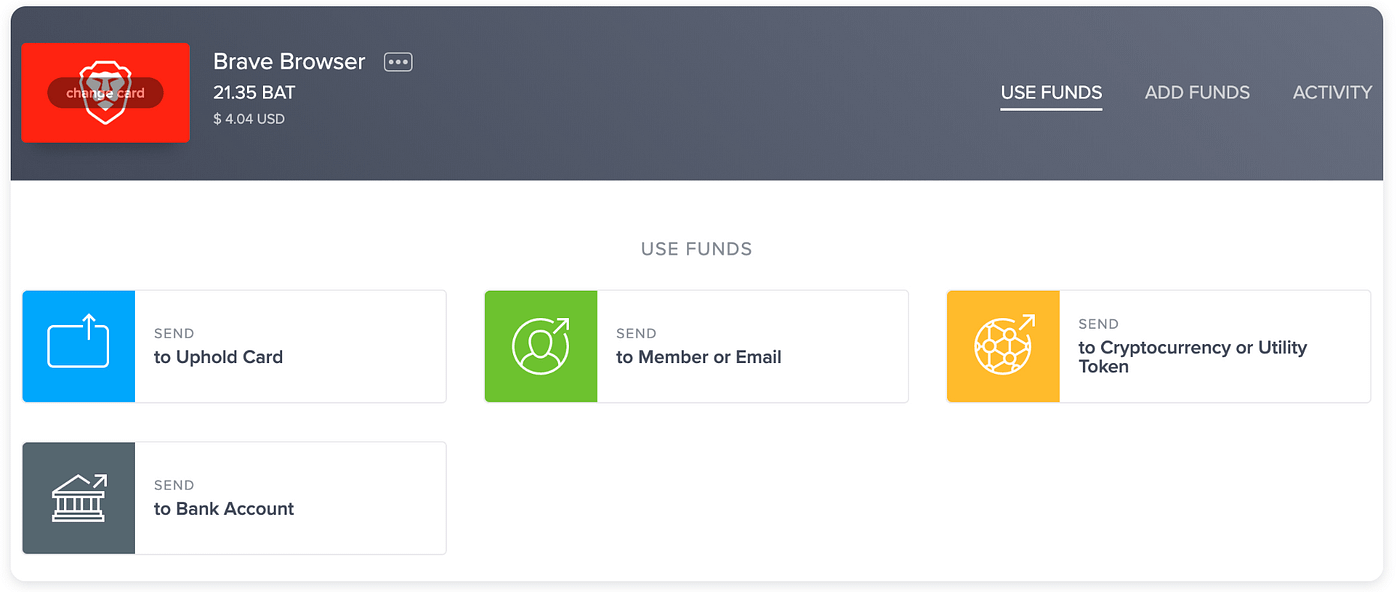
Task: Click the green member profile send icon
Action: click(541, 346)
